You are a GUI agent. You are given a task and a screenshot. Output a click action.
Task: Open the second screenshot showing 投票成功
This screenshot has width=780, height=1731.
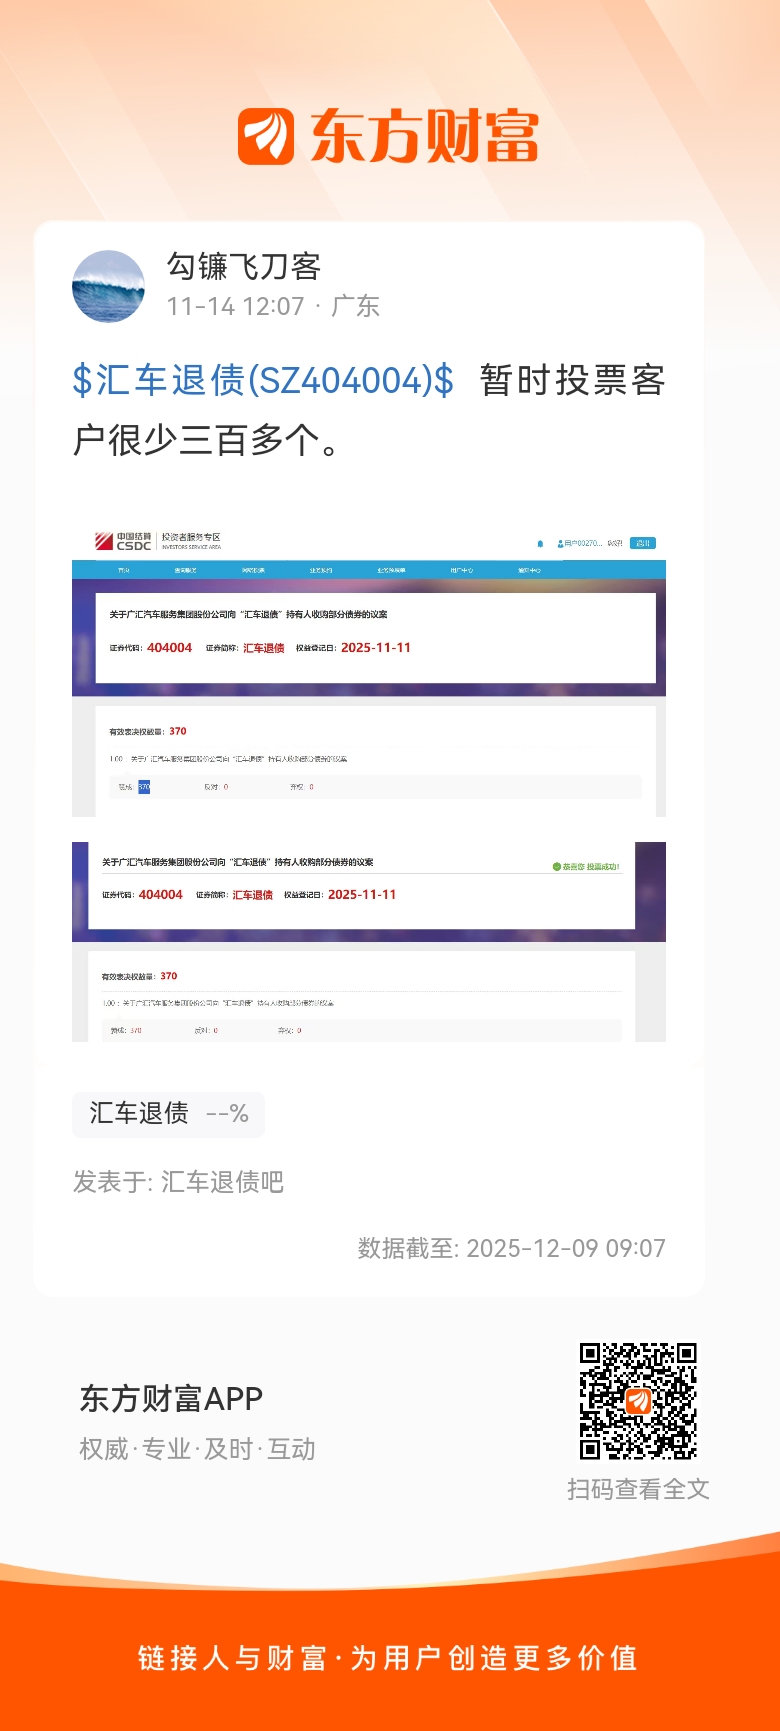(369, 941)
